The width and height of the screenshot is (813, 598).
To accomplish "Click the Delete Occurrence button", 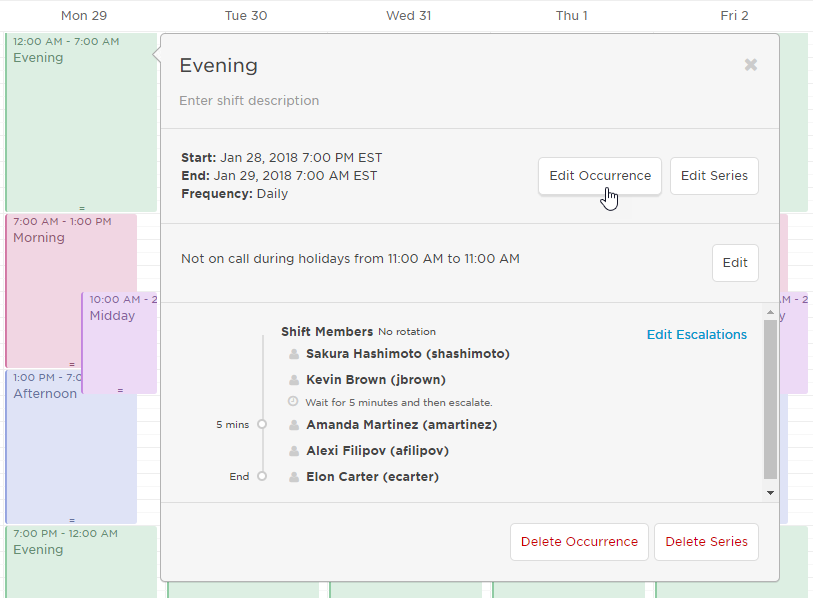I will (579, 541).
